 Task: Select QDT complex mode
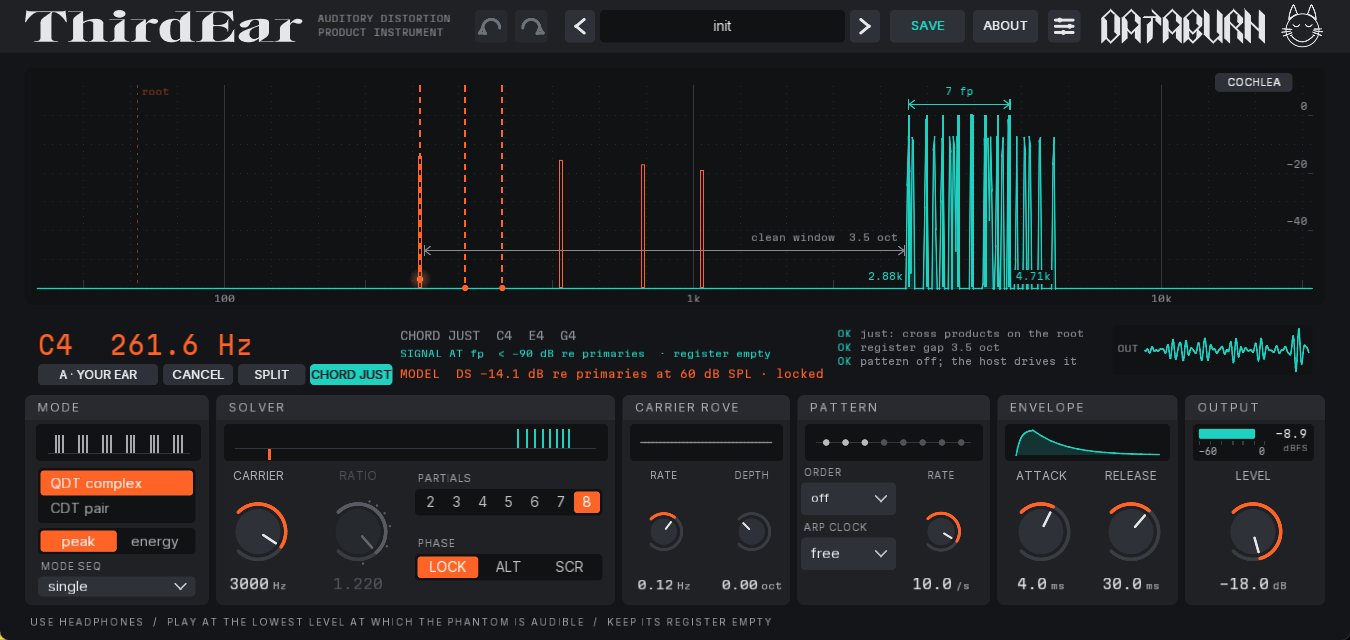pyautogui.click(x=116, y=483)
